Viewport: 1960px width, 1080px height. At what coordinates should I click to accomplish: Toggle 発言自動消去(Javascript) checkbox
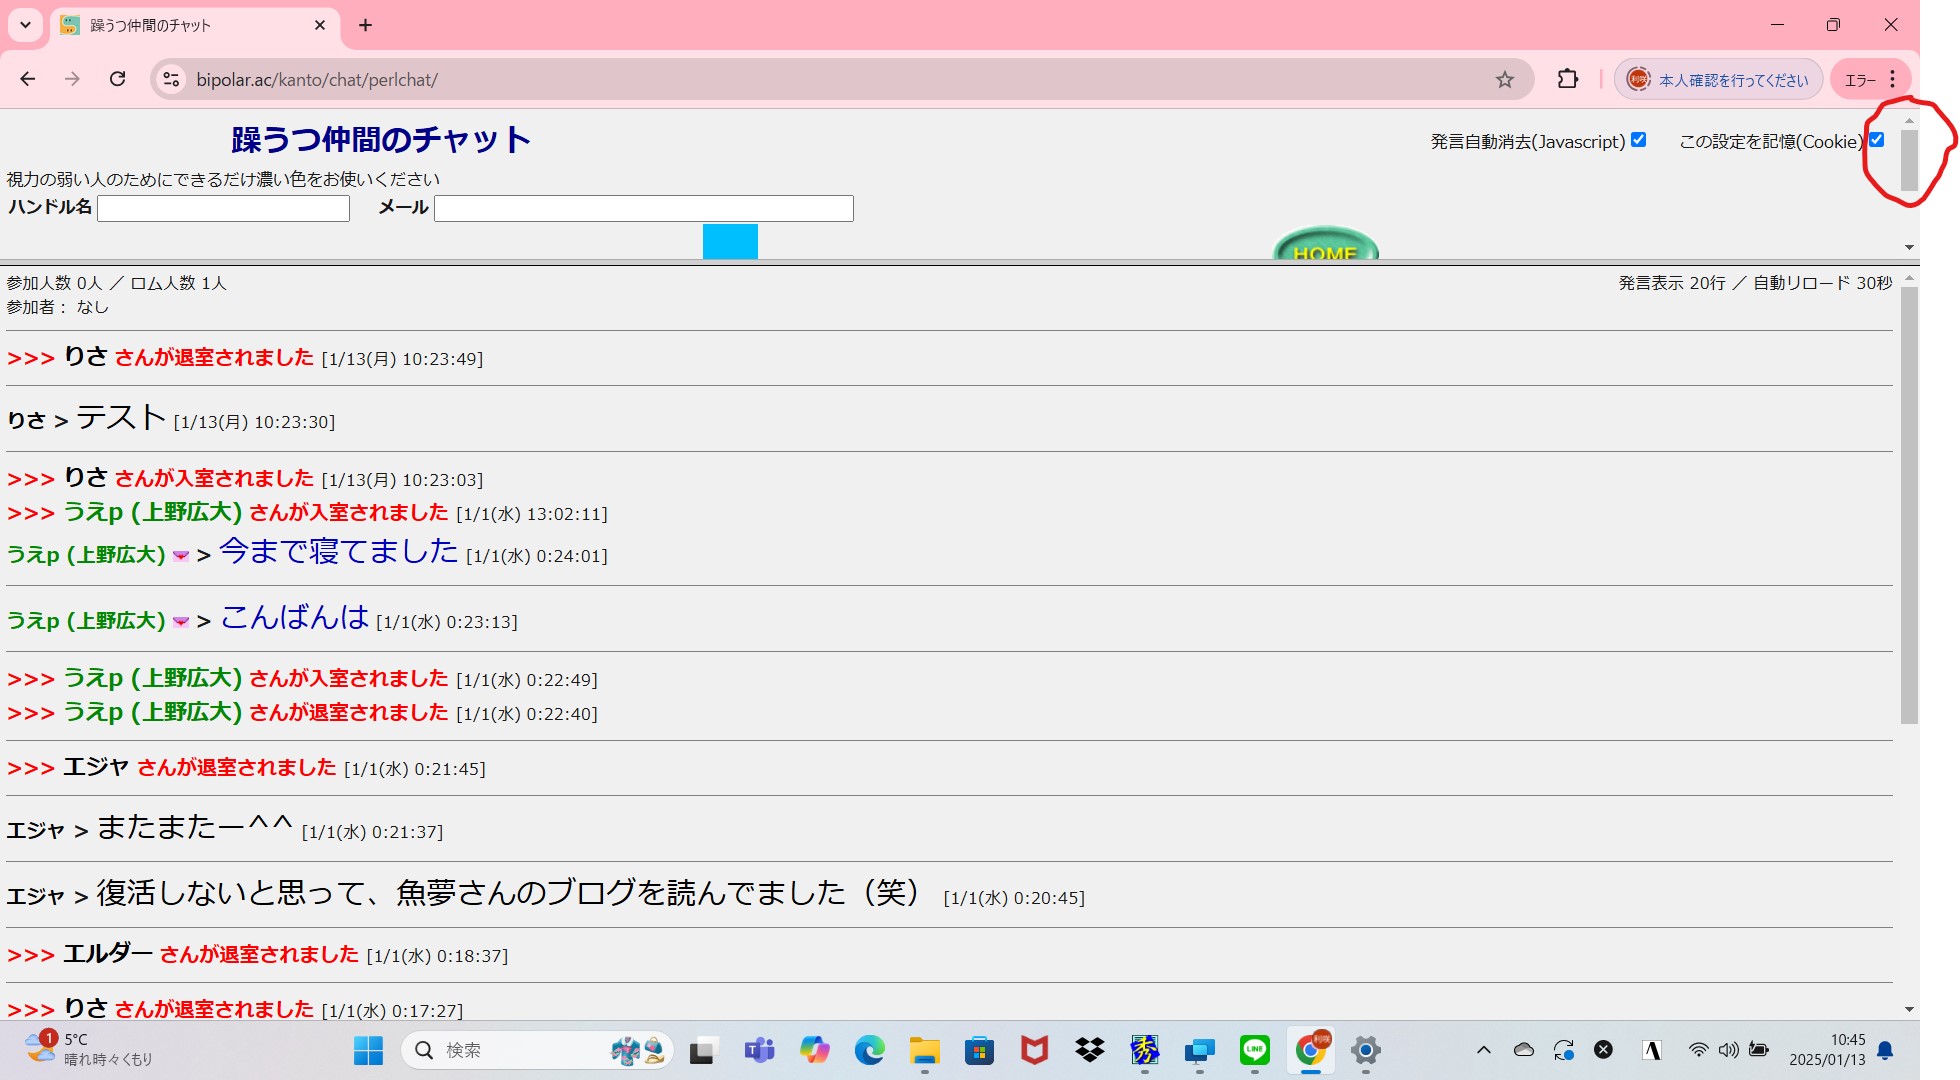pyautogui.click(x=1638, y=140)
